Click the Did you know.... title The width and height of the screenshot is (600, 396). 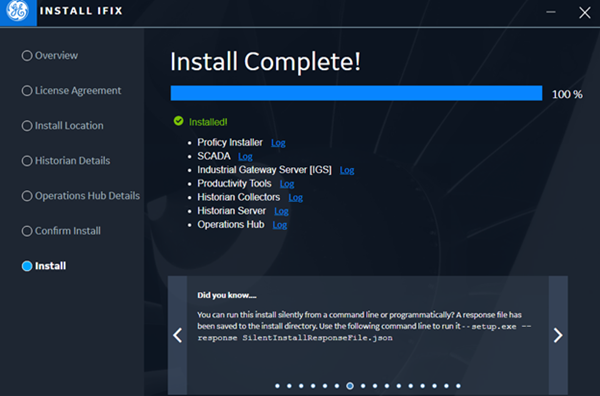pos(227,295)
